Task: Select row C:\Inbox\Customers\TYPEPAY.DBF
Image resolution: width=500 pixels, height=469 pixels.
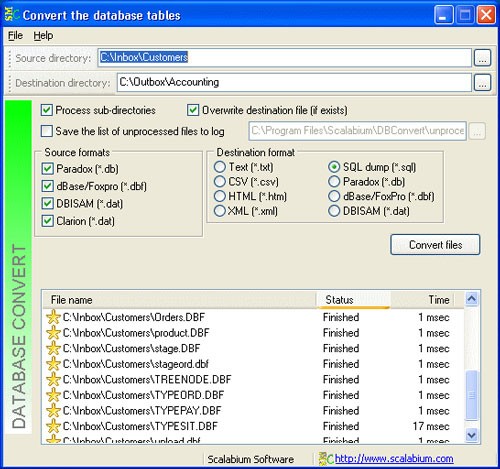Action: coord(253,411)
